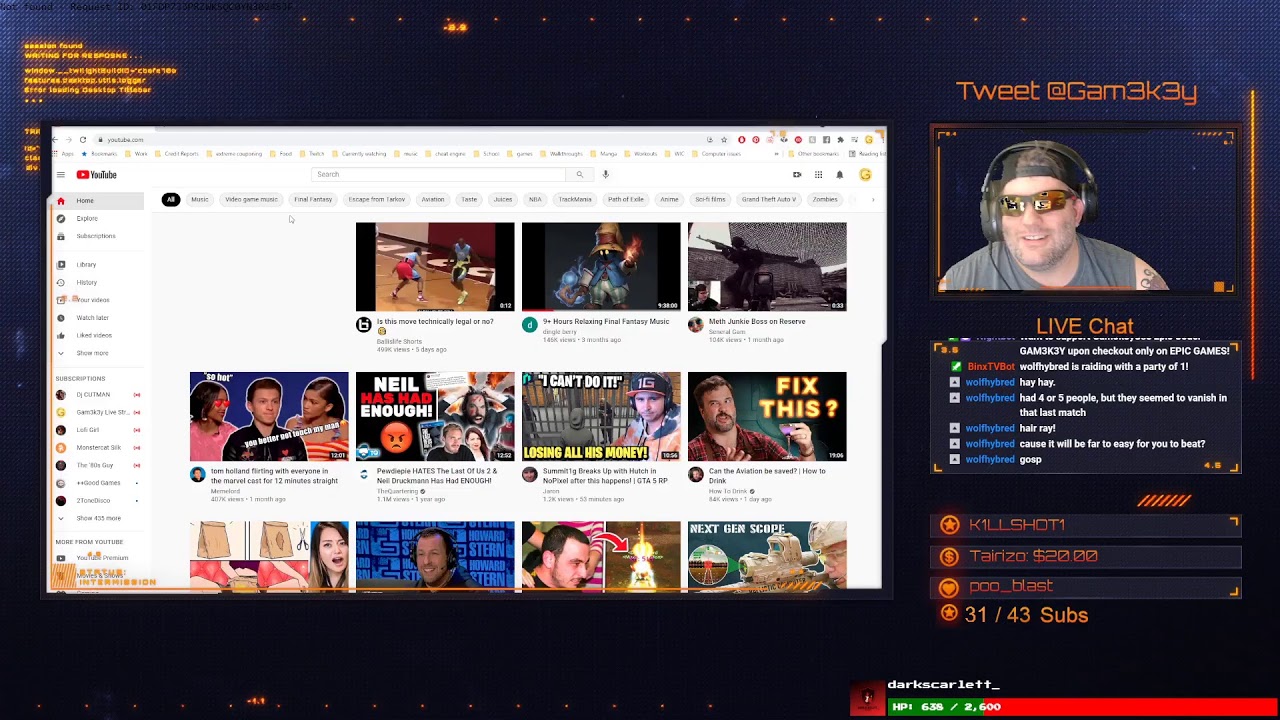Screen dimensions: 1280x720
Task: Select the Final Fantasy chip
Action: pos(313,200)
